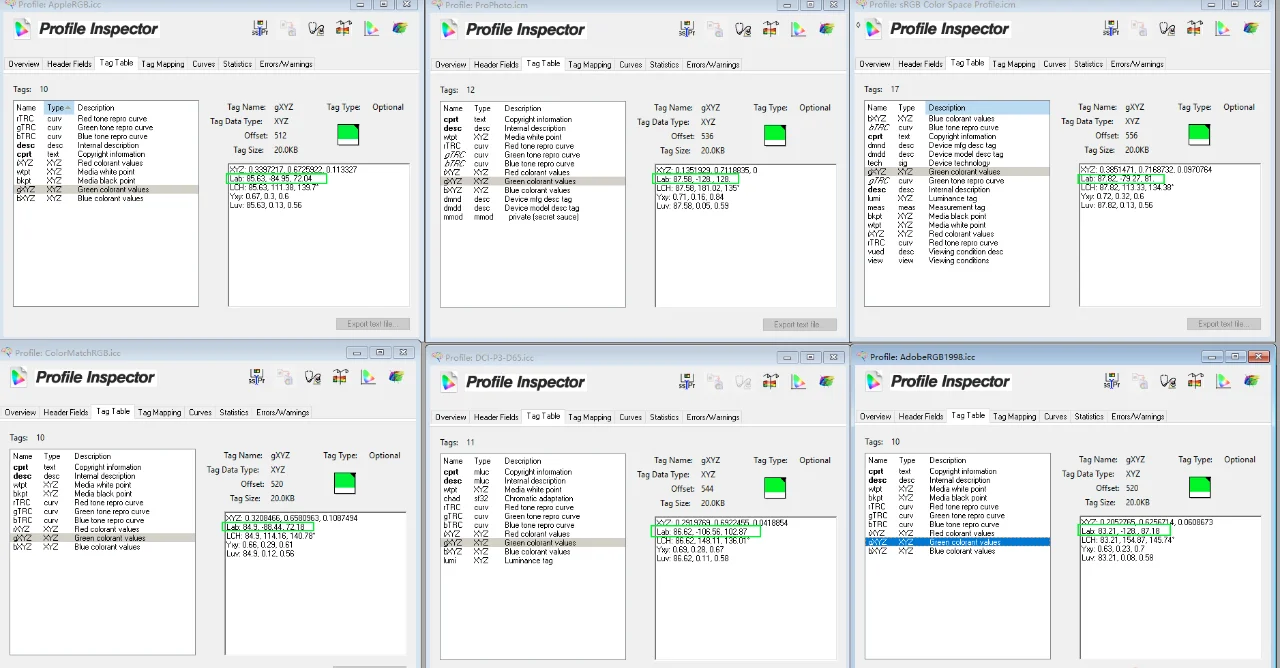Screen dimensions: 1280x668
Task: Open 2D gamut graph icon in ColorMatchRGB window
Action: [x=369, y=377]
